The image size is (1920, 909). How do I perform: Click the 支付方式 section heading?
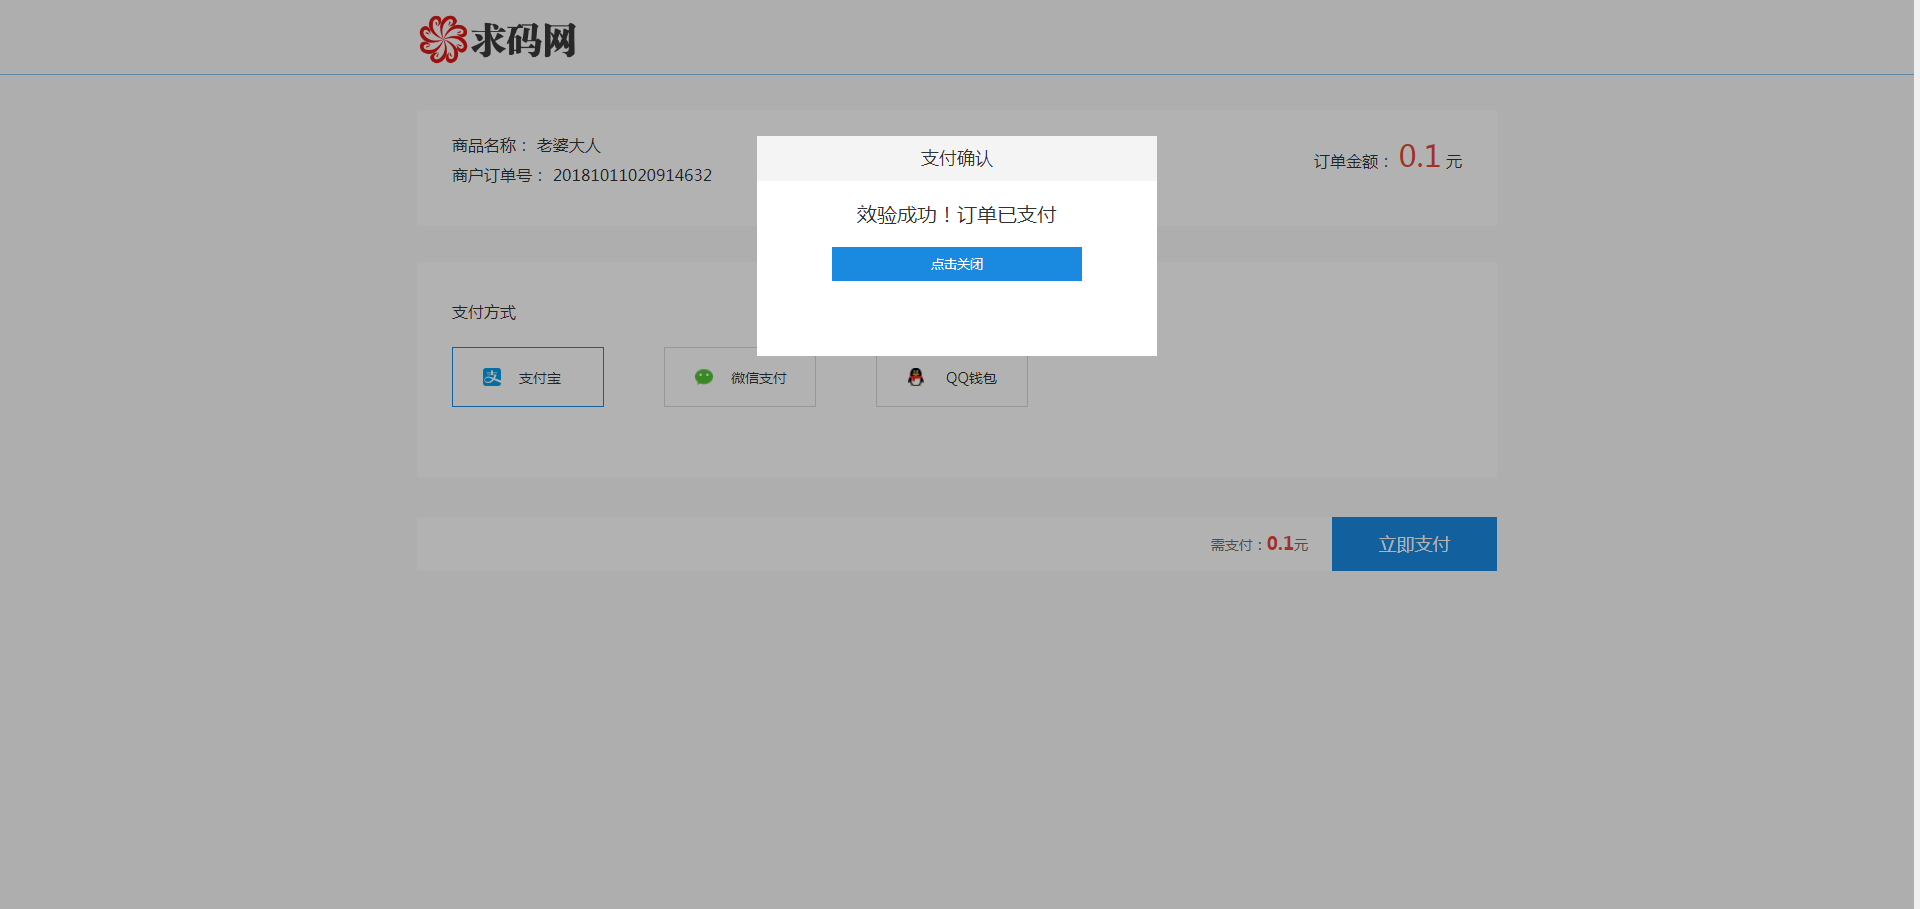point(484,313)
